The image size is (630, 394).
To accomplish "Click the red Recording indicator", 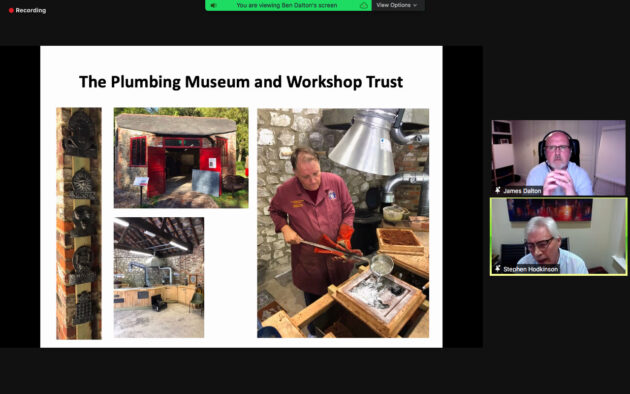I will [27, 10].
